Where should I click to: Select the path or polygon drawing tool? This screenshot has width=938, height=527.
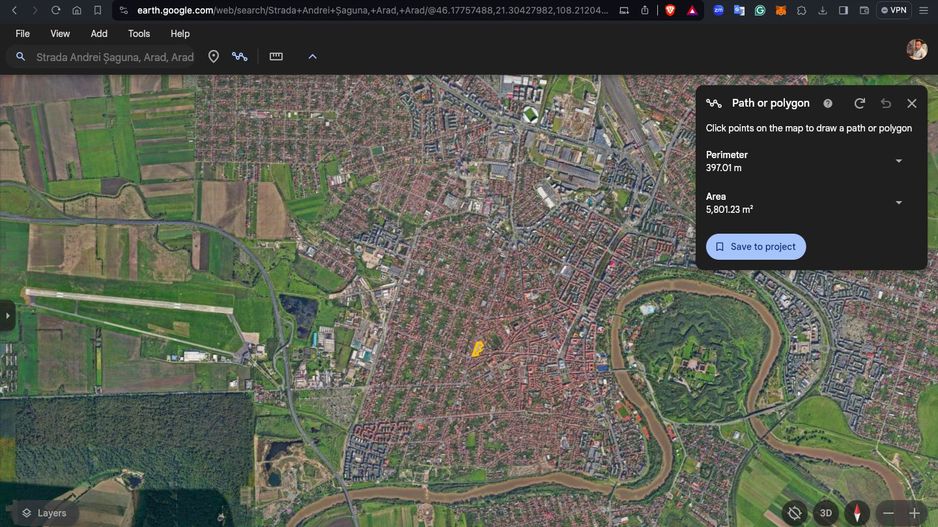click(240, 57)
